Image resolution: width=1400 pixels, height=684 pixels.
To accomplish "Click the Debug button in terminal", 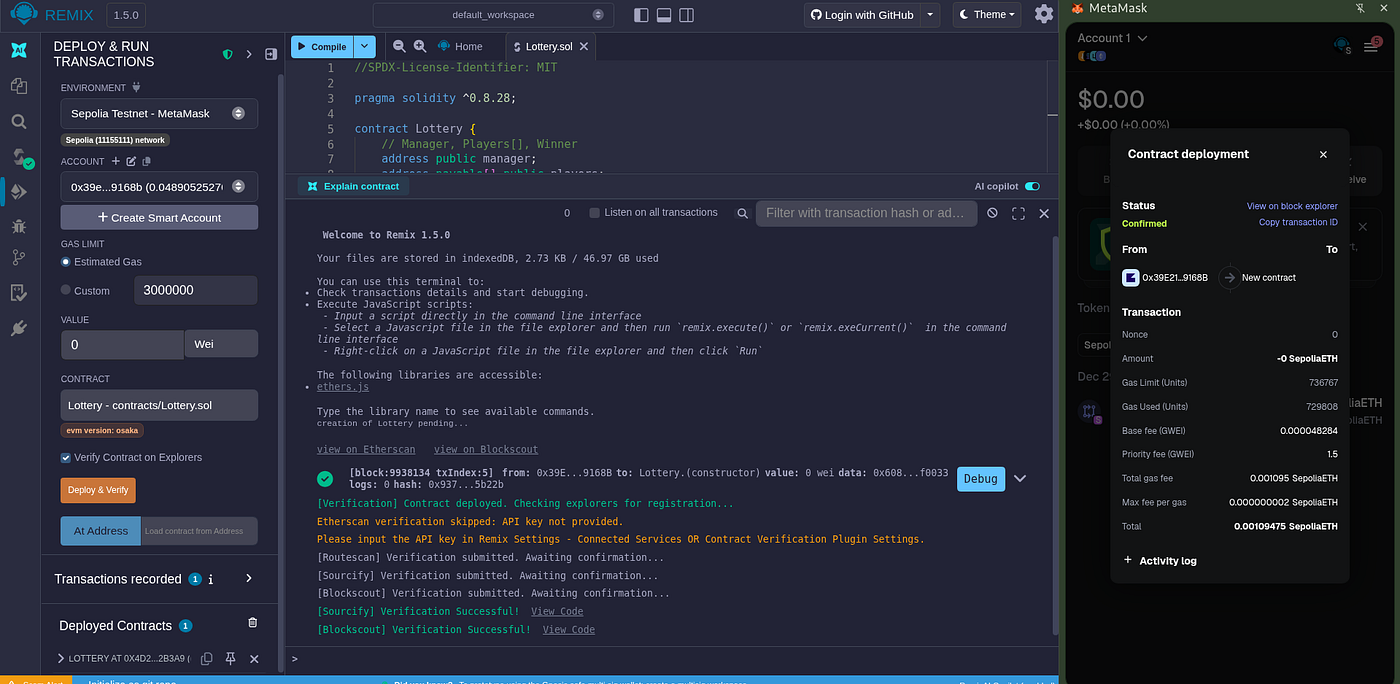I will coord(980,479).
